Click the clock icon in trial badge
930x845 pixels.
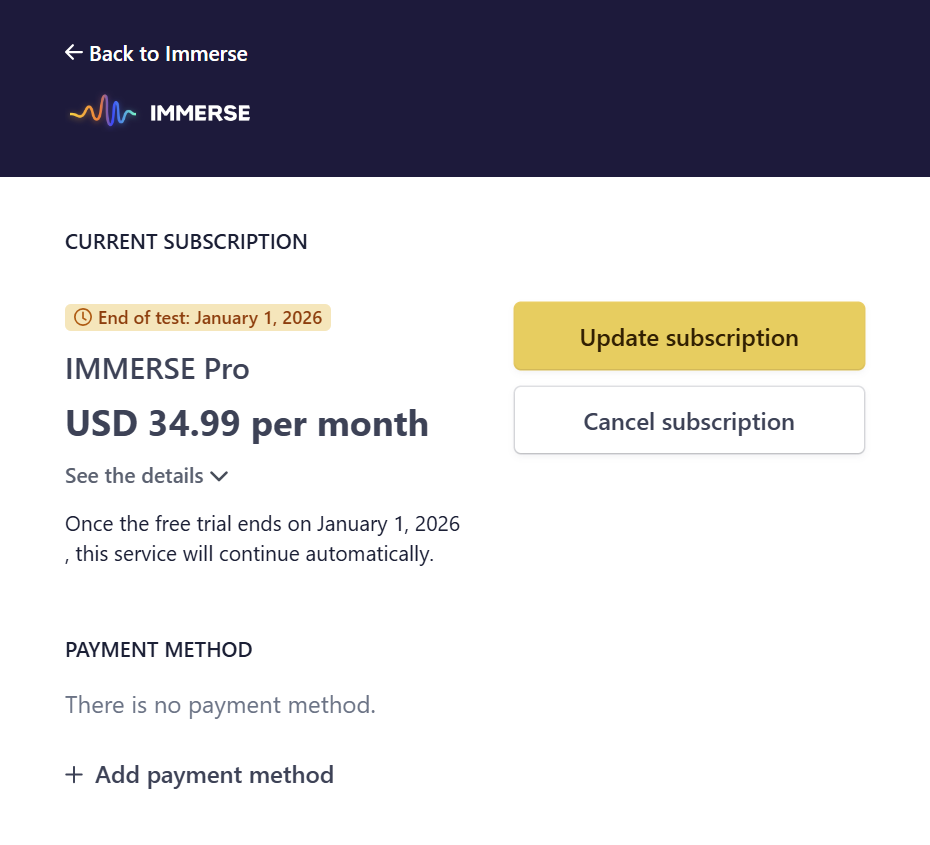click(83, 318)
